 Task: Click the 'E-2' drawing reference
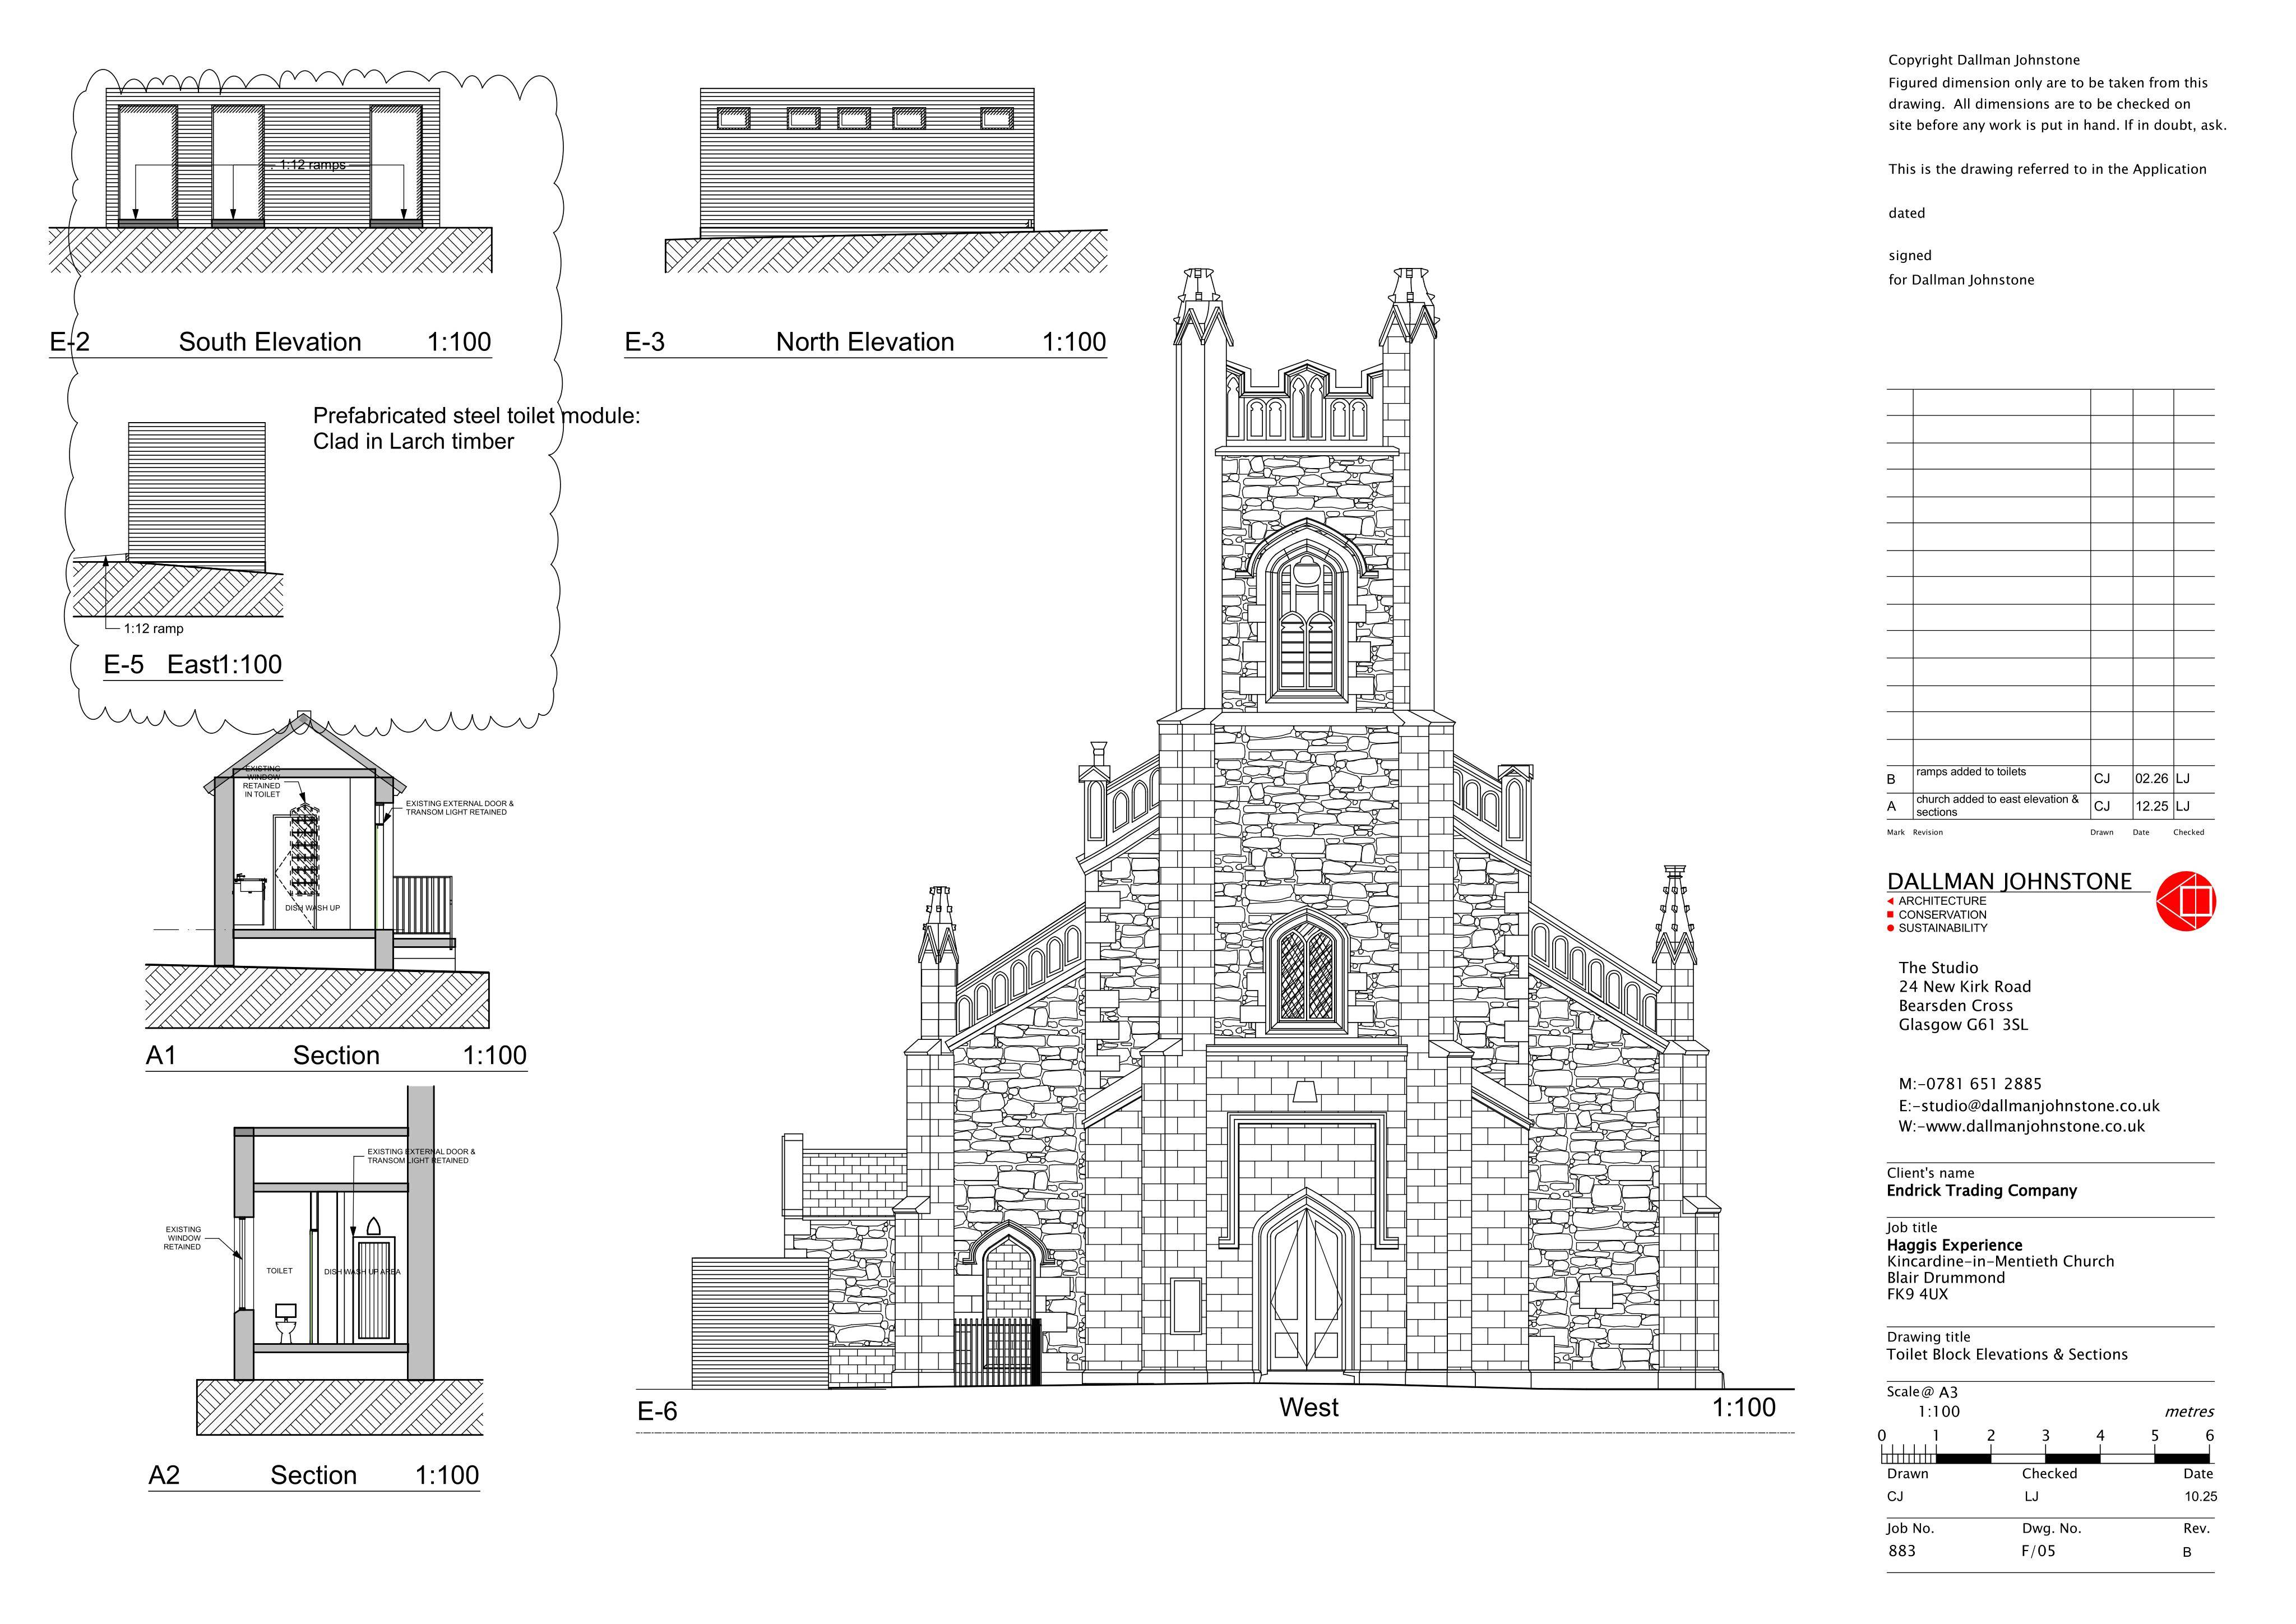(x=70, y=342)
